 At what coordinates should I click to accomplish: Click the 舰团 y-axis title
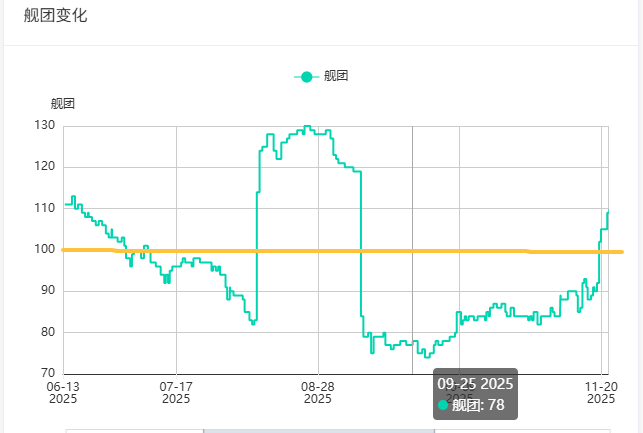pyautogui.click(x=62, y=103)
